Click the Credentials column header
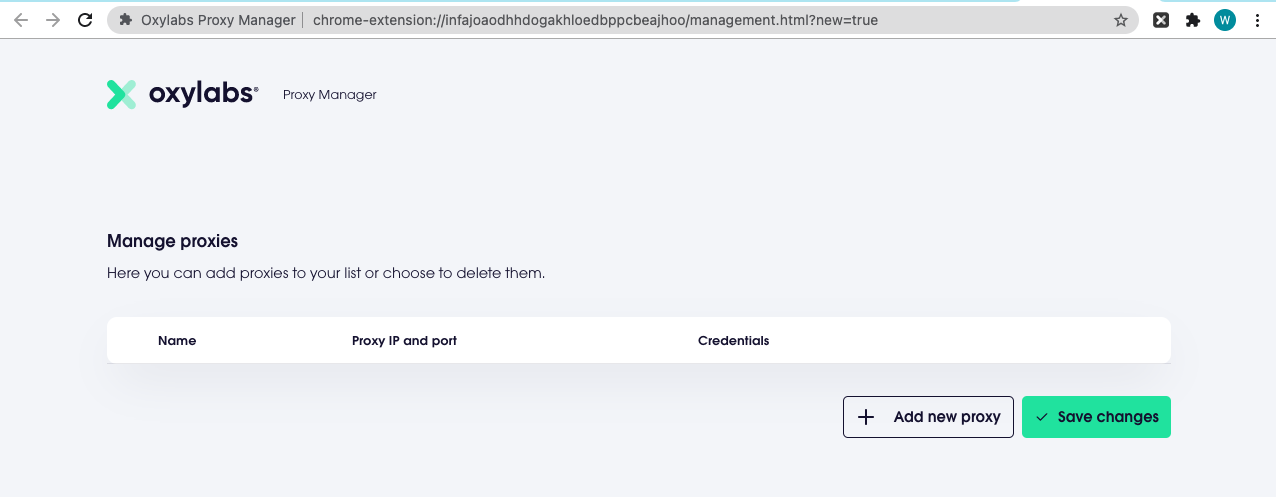 [733, 341]
